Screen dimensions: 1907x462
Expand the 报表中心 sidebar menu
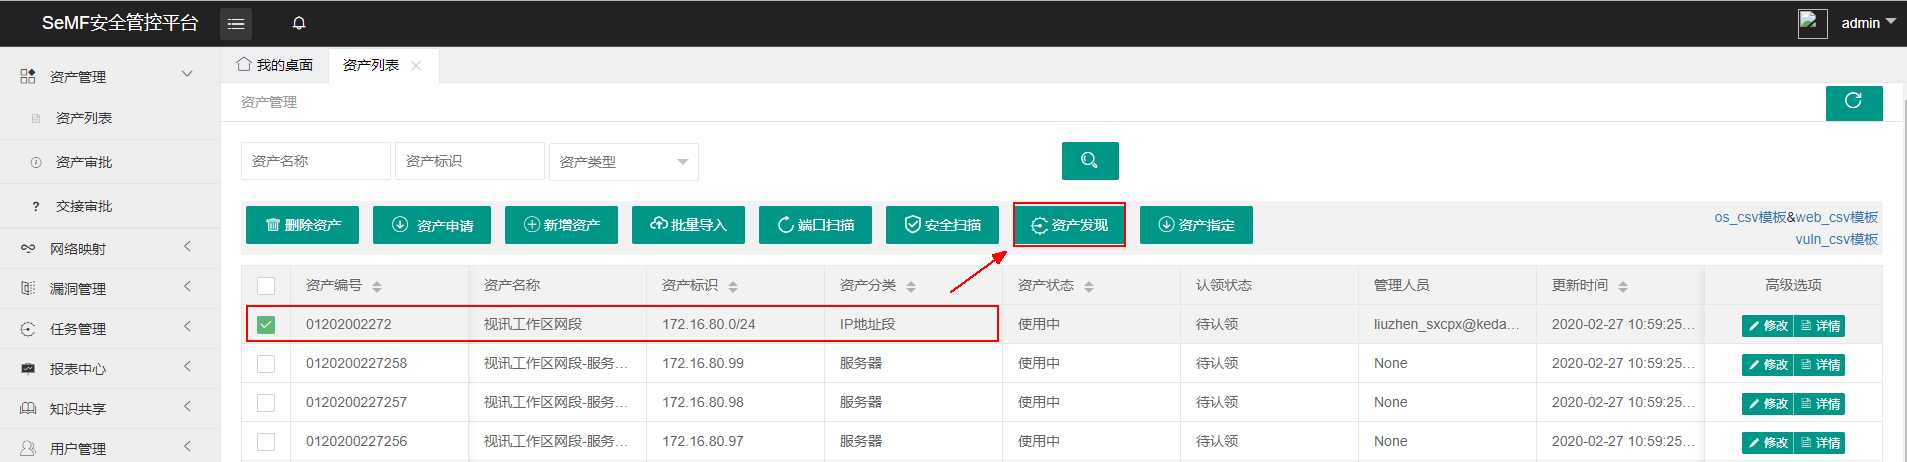click(x=187, y=367)
